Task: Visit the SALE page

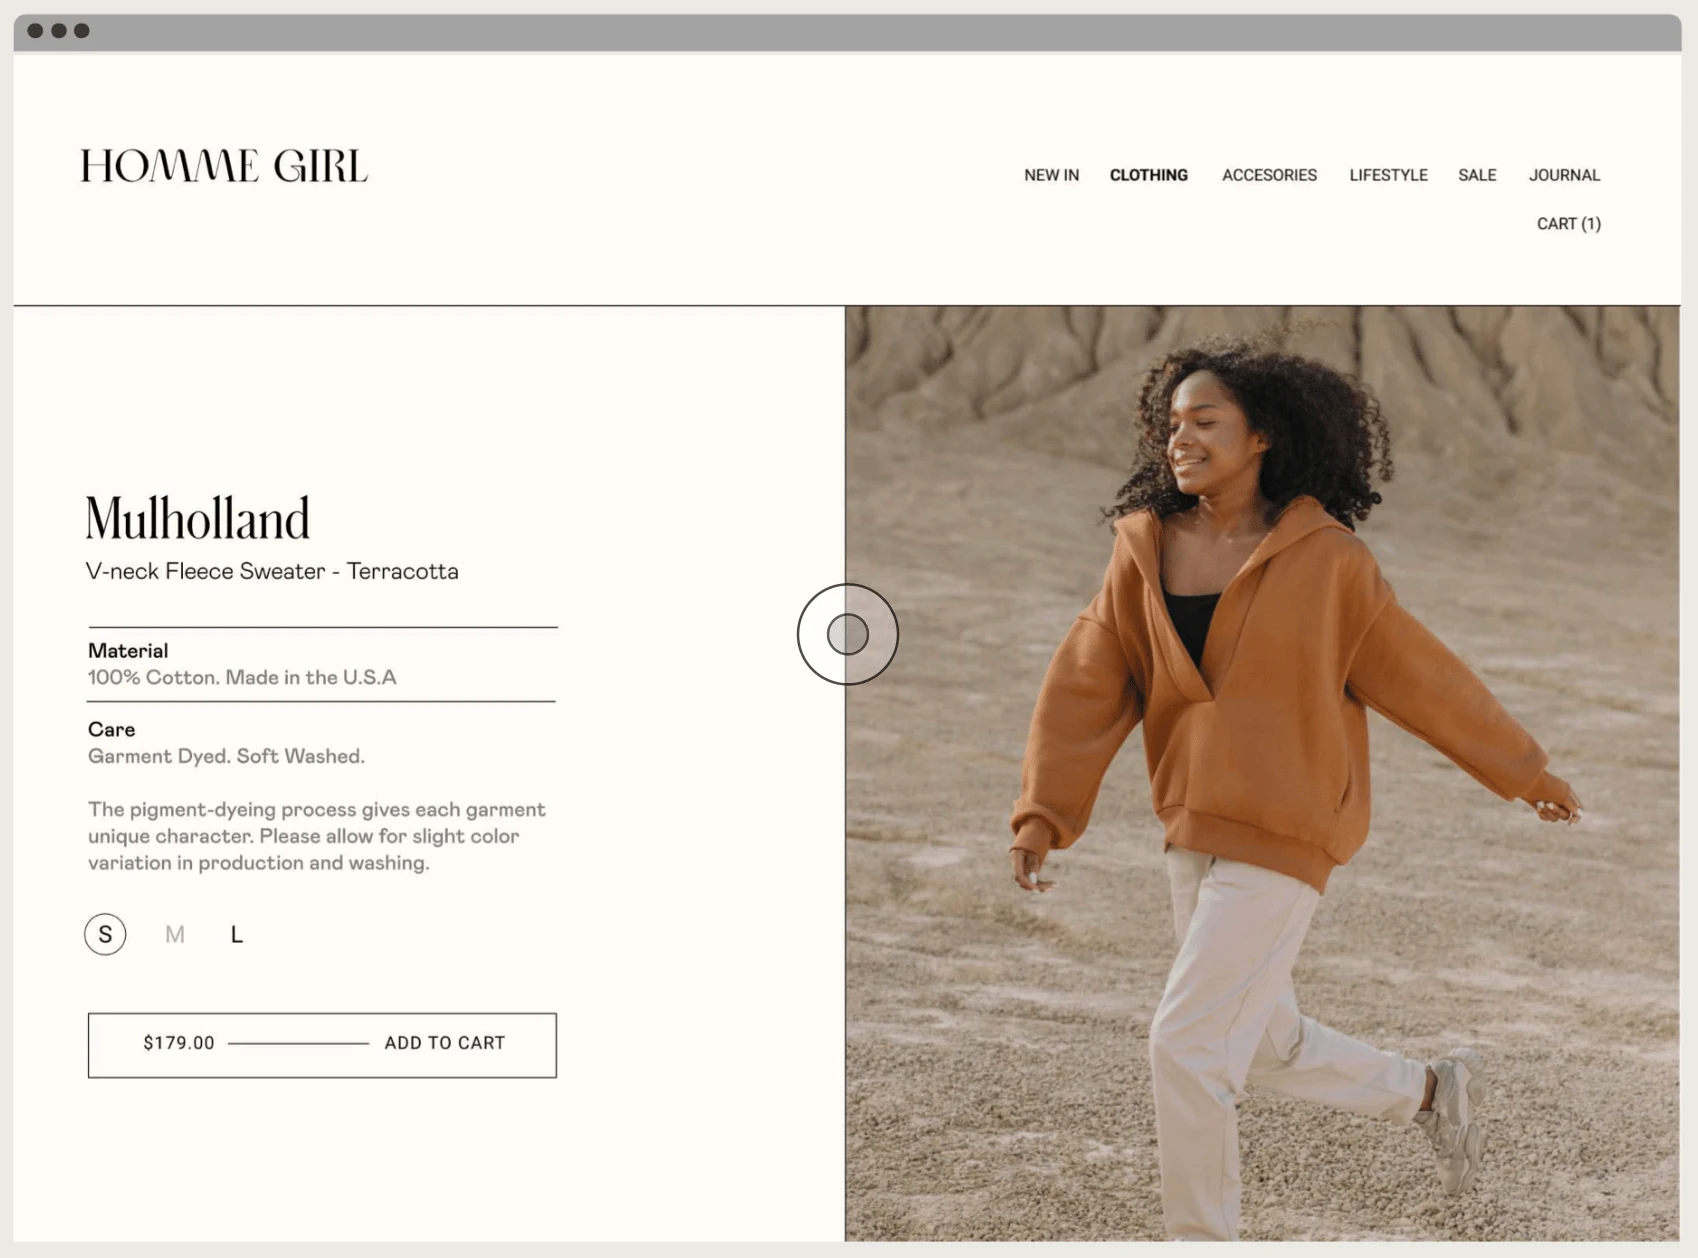Action: coord(1477,175)
